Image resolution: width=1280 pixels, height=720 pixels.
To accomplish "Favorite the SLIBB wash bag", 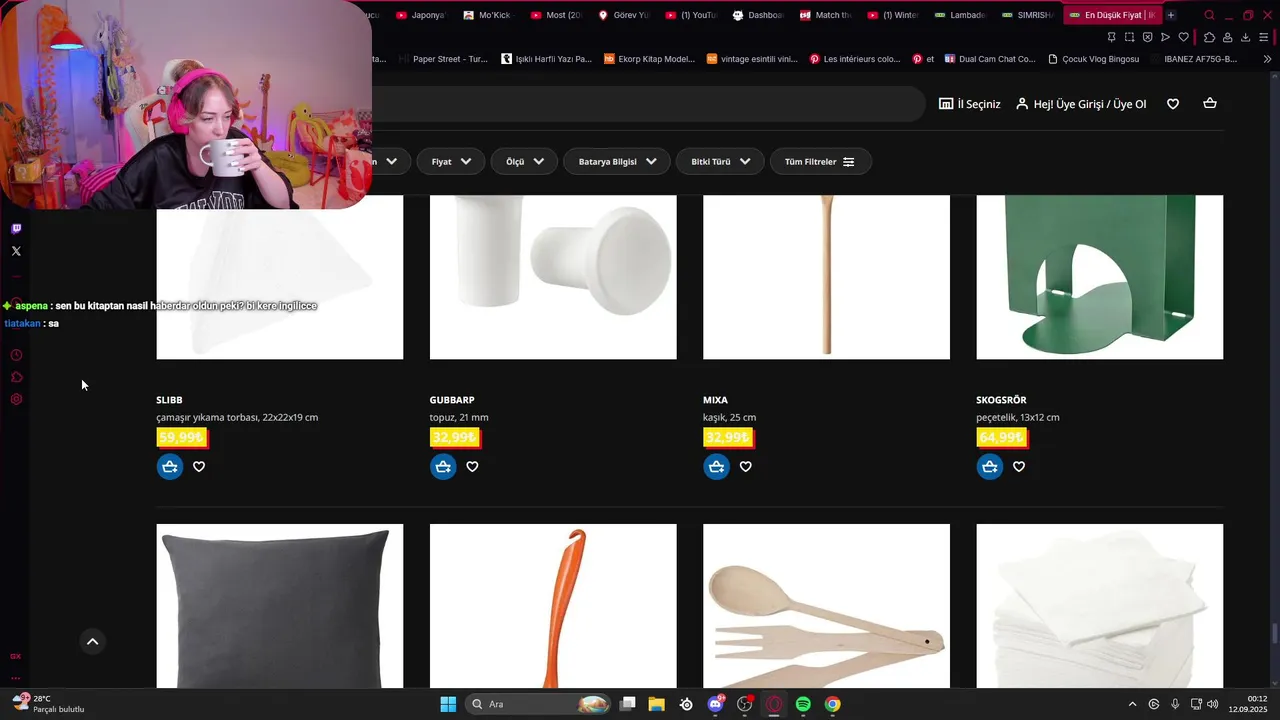I will pyautogui.click(x=199, y=467).
